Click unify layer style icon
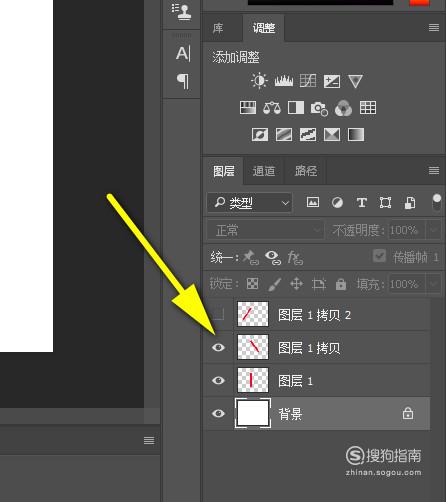This screenshot has height=502, width=446. (295, 258)
